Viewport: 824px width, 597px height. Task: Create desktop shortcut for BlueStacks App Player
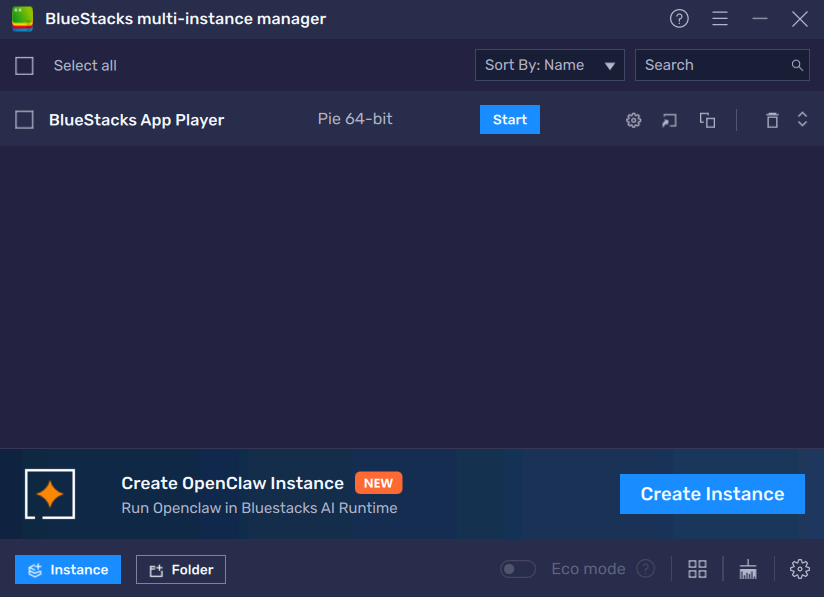coord(669,120)
